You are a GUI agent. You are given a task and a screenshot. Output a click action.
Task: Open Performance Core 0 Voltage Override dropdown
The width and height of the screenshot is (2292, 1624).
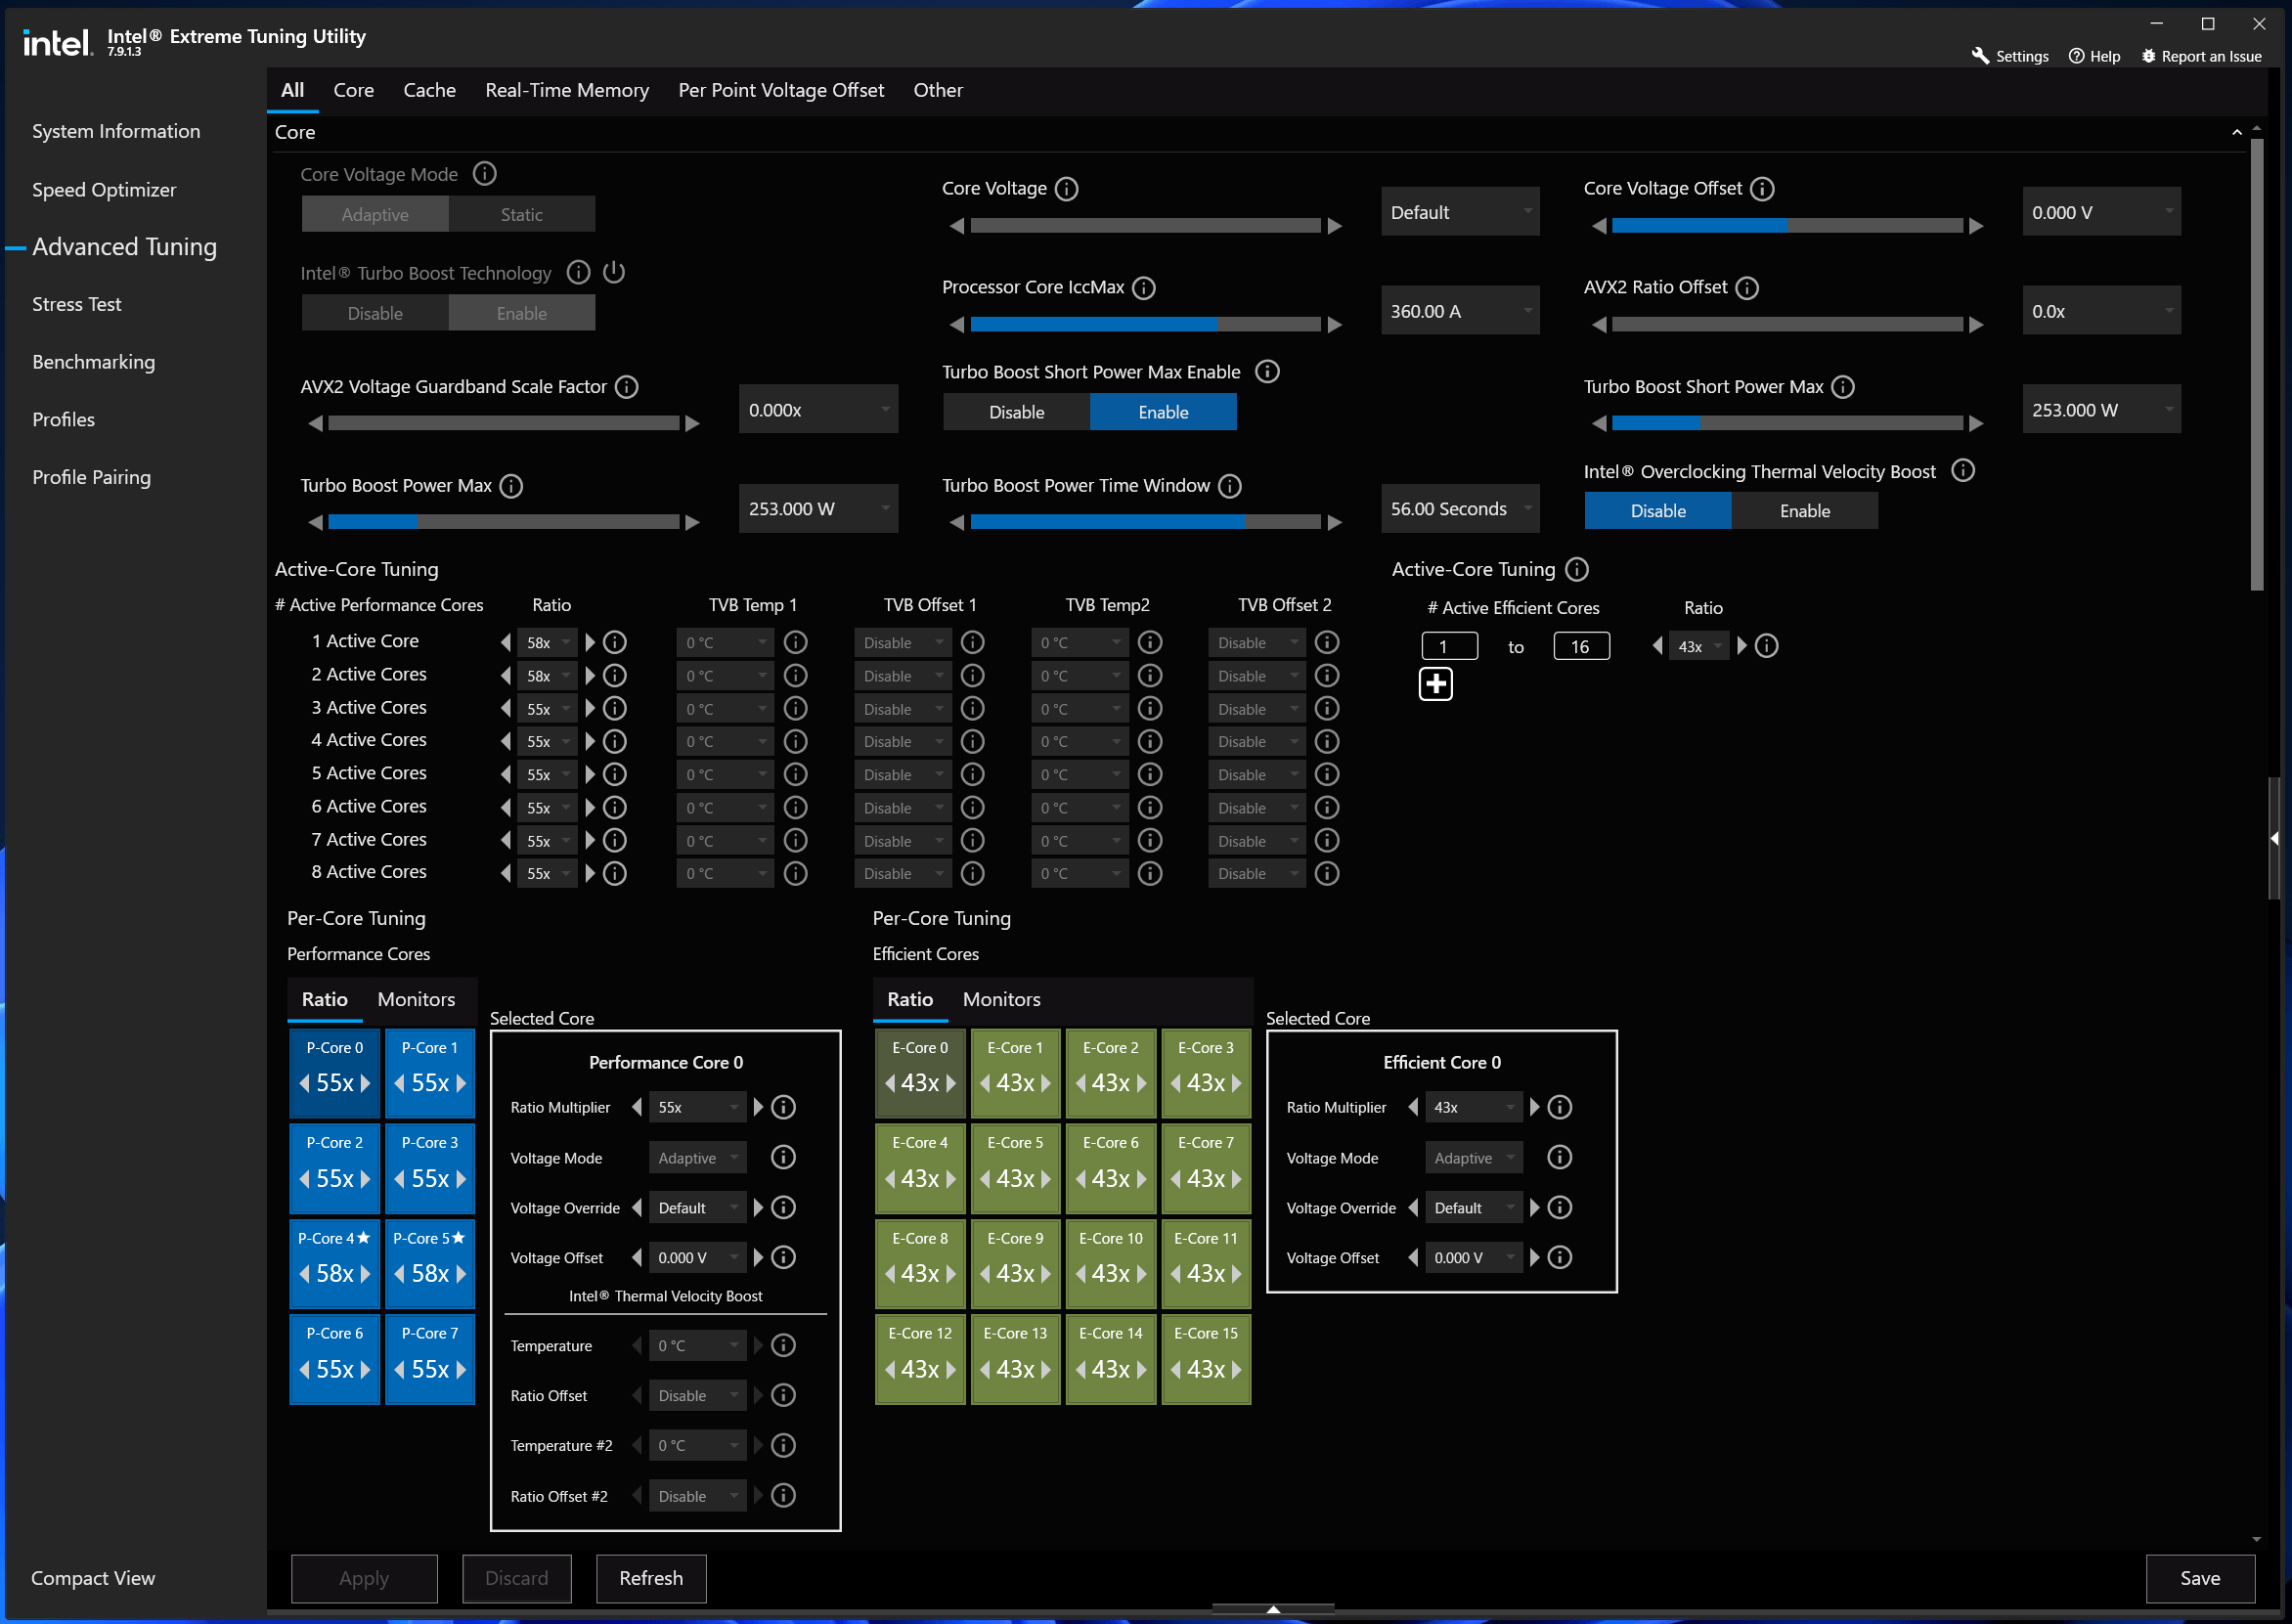pyautogui.click(x=698, y=1209)
